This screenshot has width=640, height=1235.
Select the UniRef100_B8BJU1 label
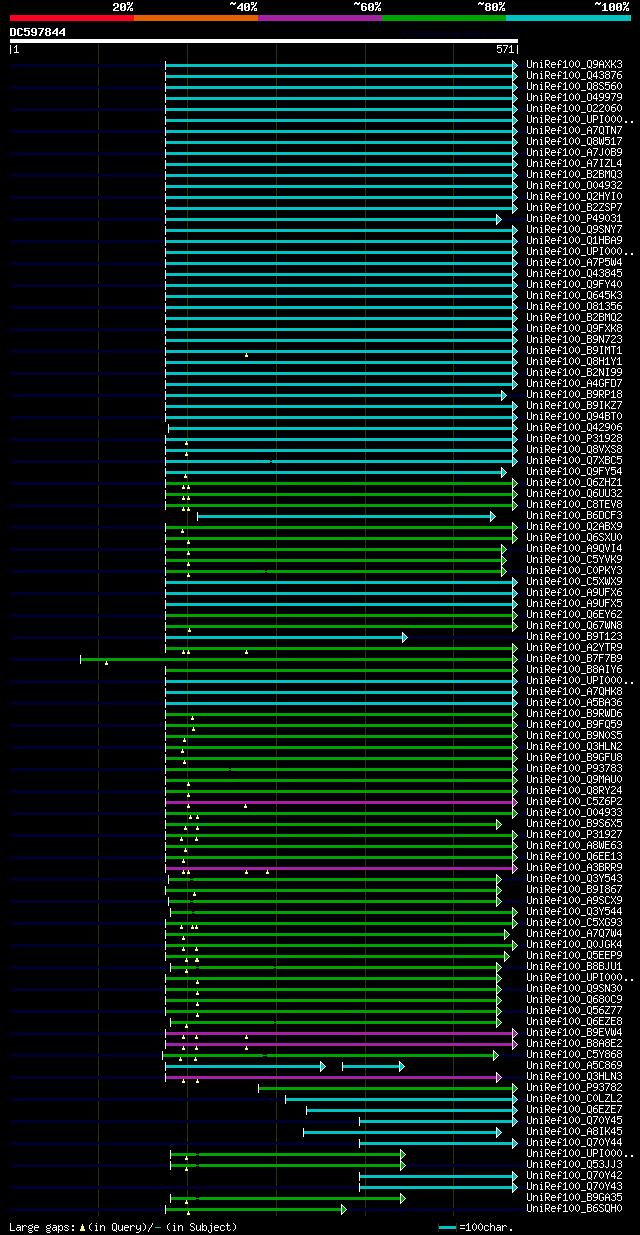click(x=574, y=966)
